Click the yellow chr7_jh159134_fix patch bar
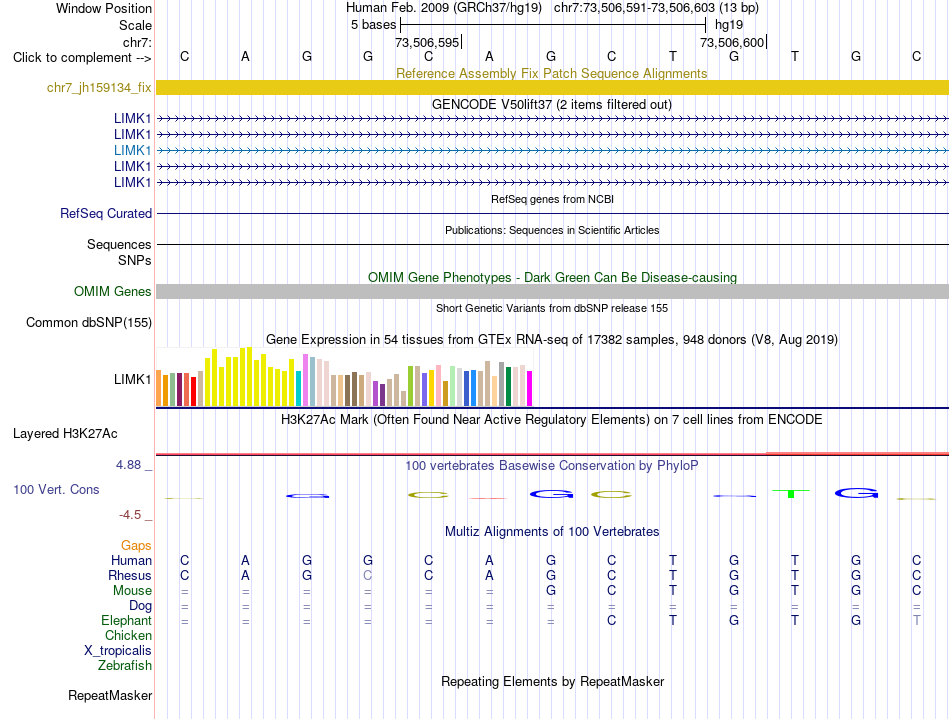Screen dimensions: 950x719 (552, 87)
